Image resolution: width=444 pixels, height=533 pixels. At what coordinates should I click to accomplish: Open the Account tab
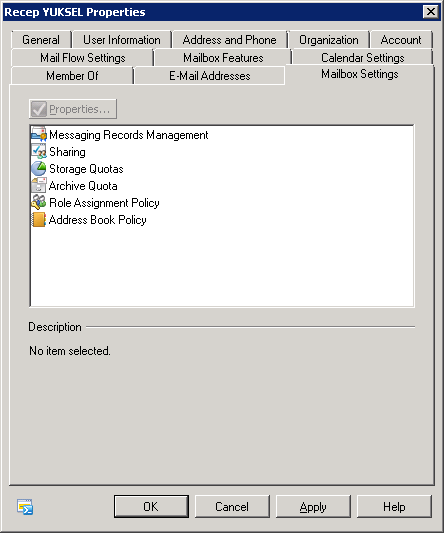pyautogui.click(x=401, y=40)
